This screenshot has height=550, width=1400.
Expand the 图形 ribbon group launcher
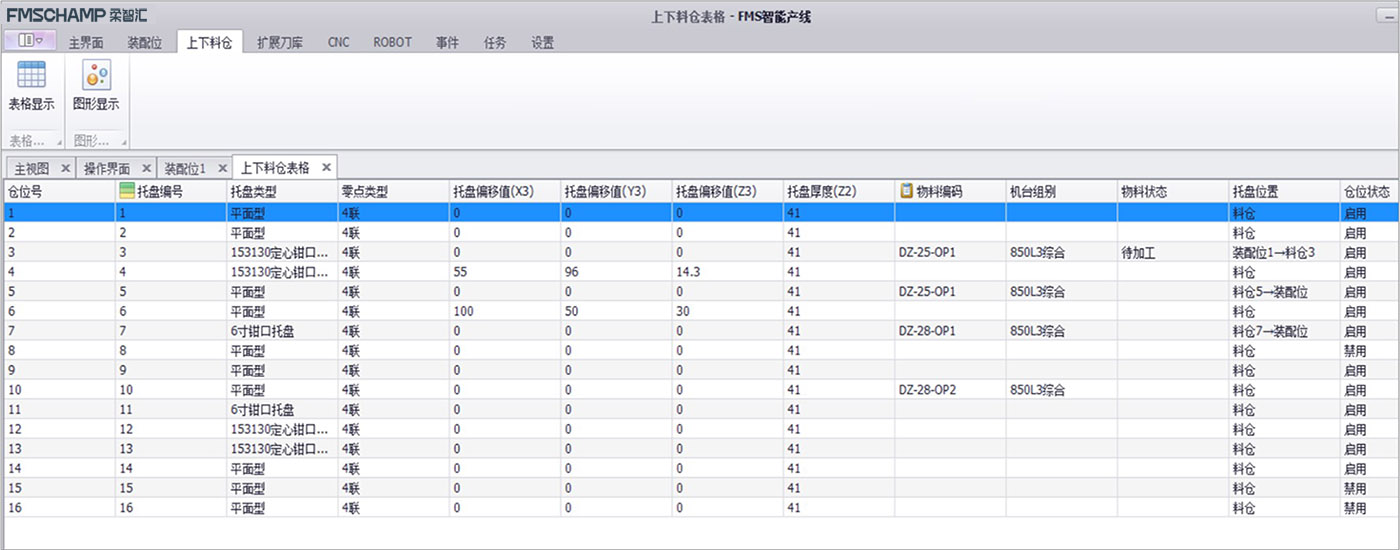tap(123, 142)
